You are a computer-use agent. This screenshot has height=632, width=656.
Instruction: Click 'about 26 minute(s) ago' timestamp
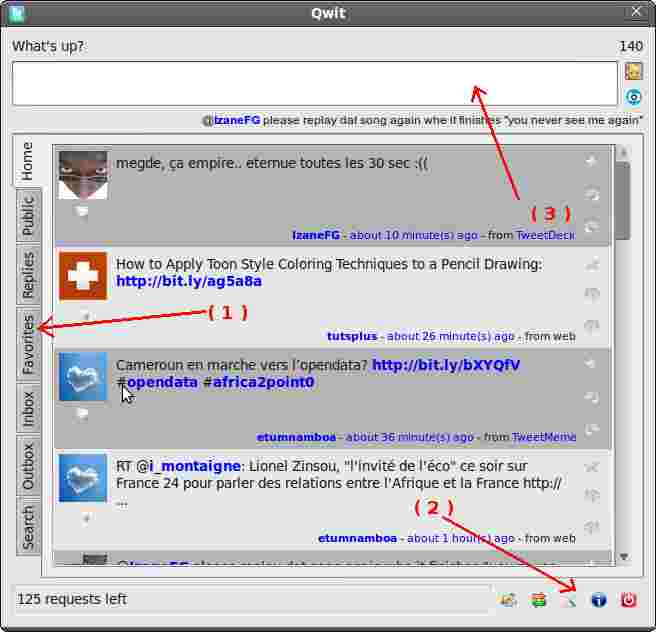pyautogui.click(x=450, y=336)
